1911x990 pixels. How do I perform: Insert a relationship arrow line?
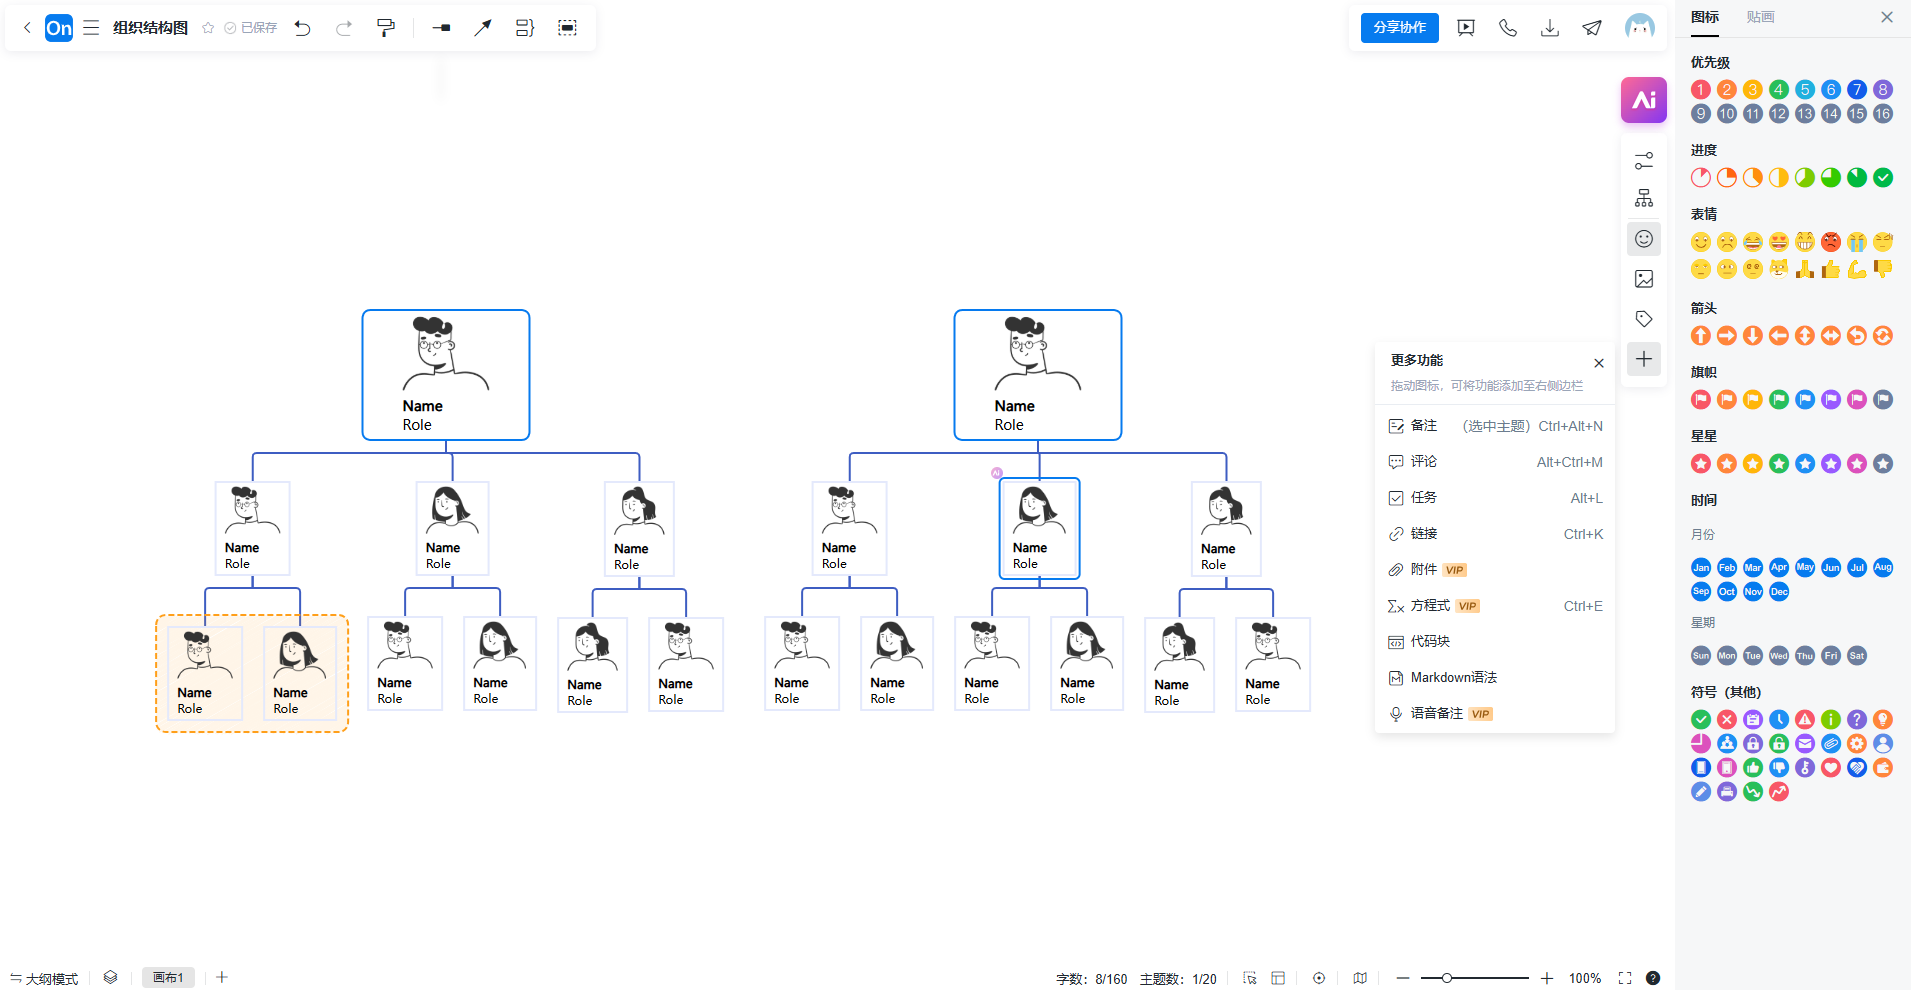coord(483,28)
